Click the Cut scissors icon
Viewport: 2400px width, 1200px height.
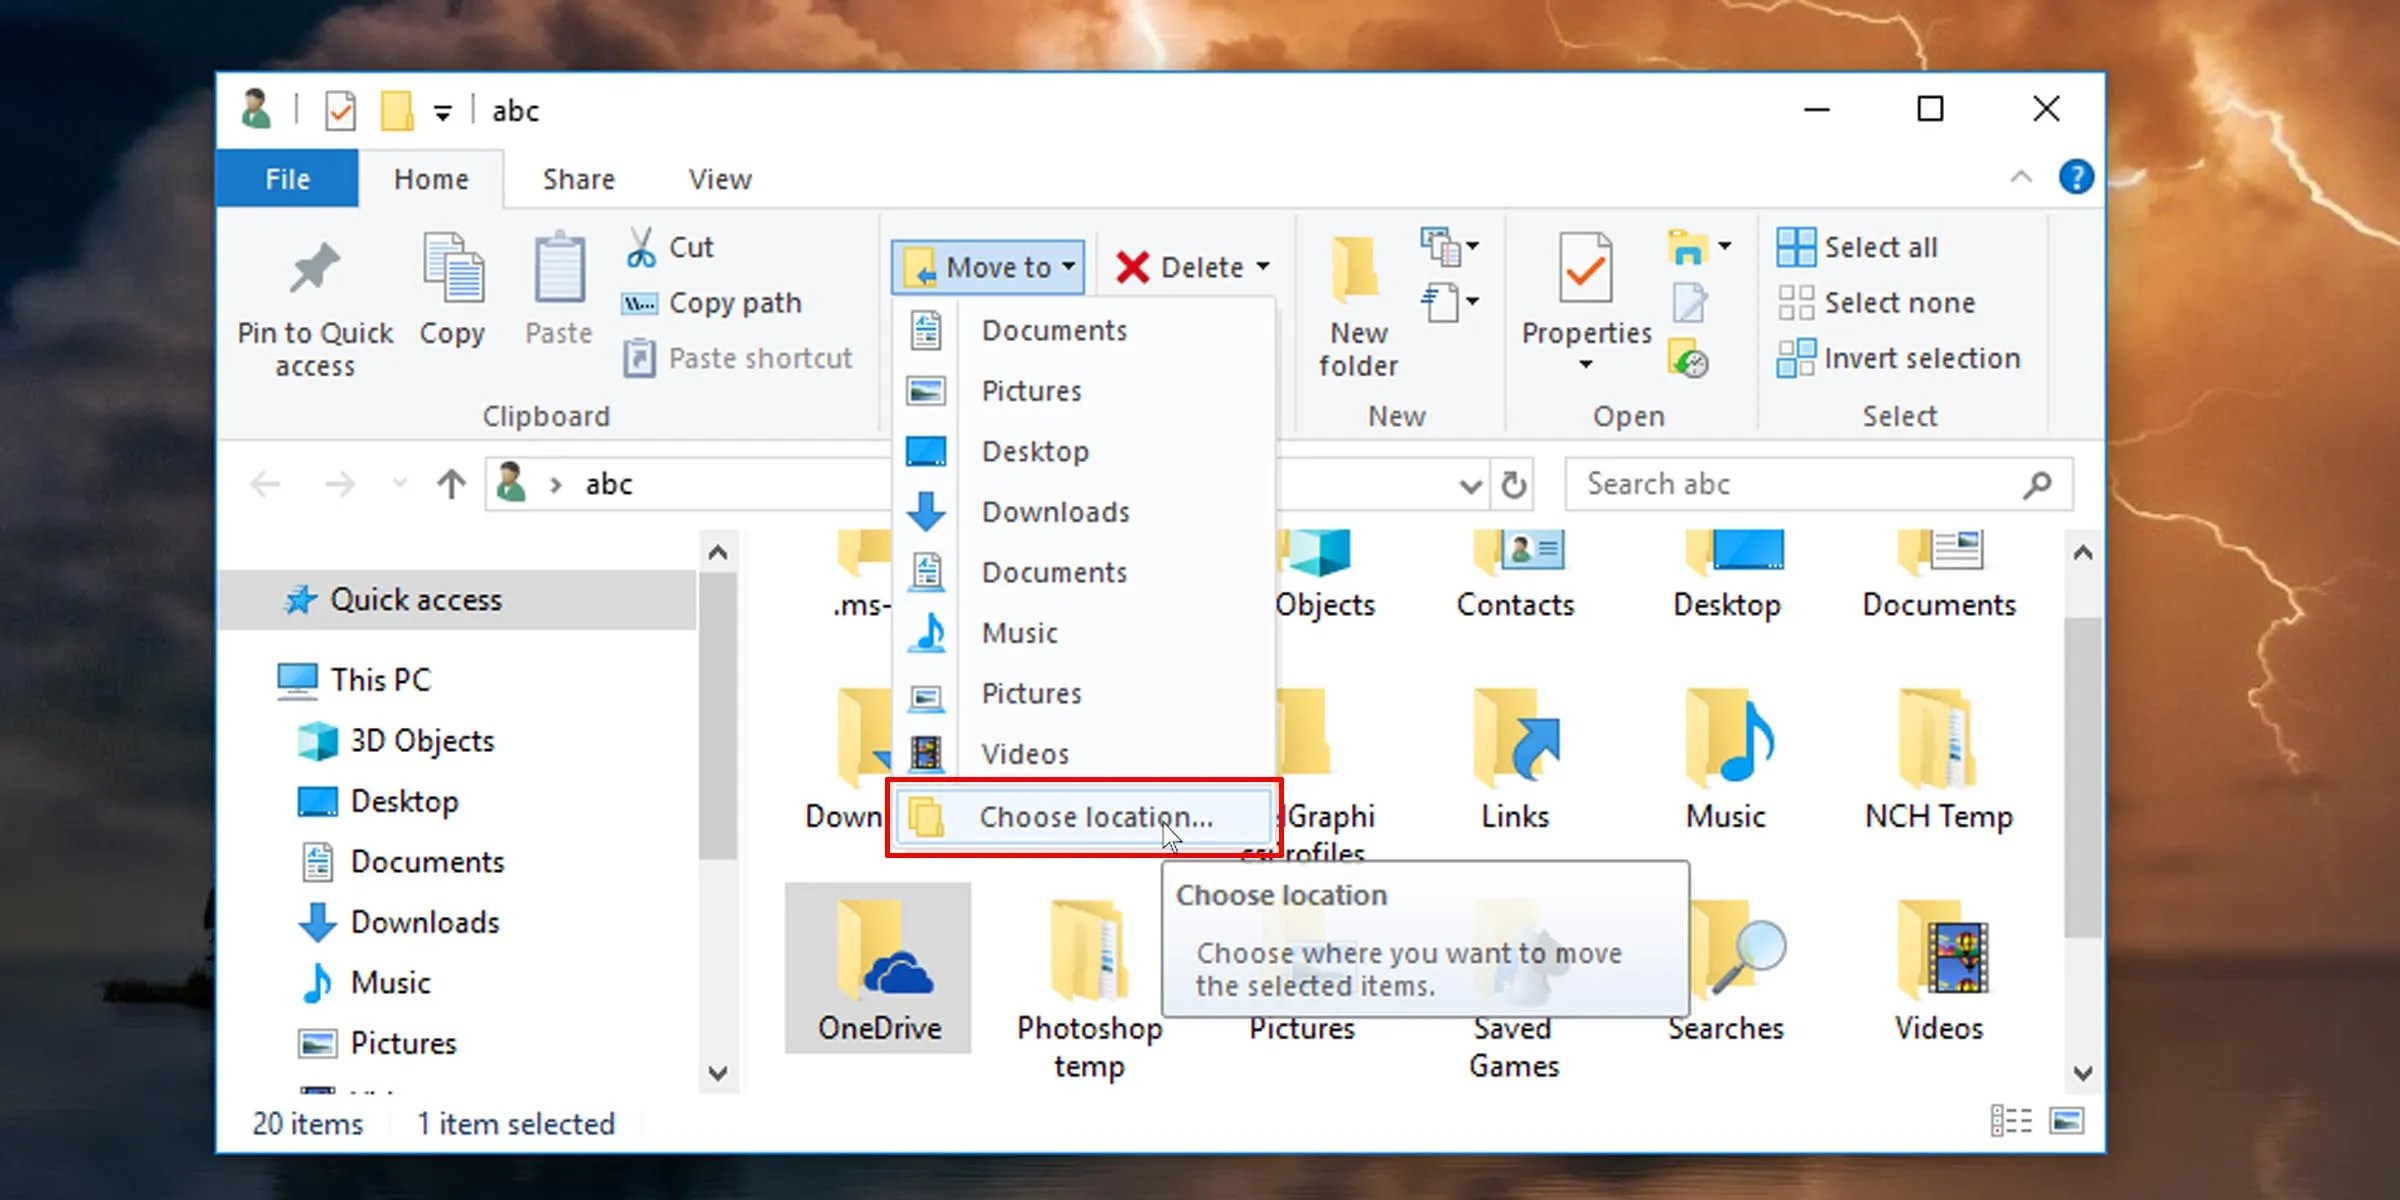pyautogui.click(x=641, y=247)
